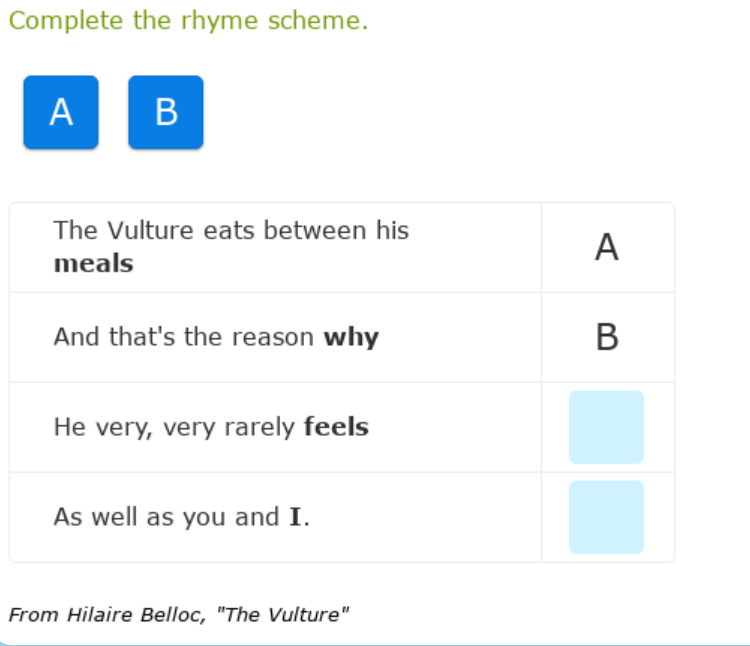Screen dimensions: 750x646
Task: Click the bold word "meals"
Action: (x=93, y=264)
